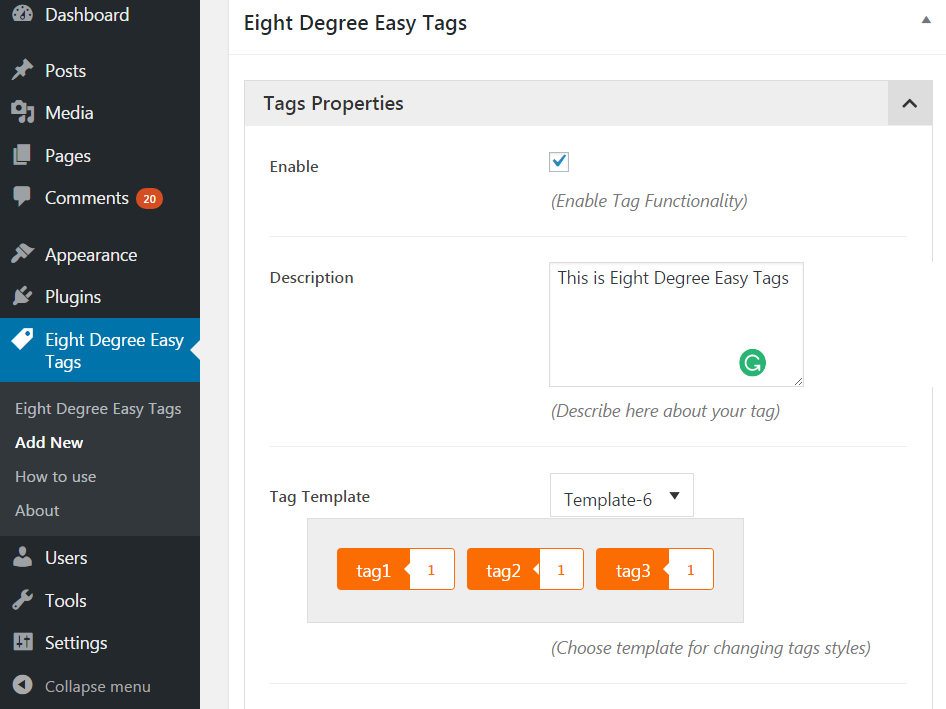Click the Dashboard gauge icon
The image size is (946, 709).
[23, 14]
